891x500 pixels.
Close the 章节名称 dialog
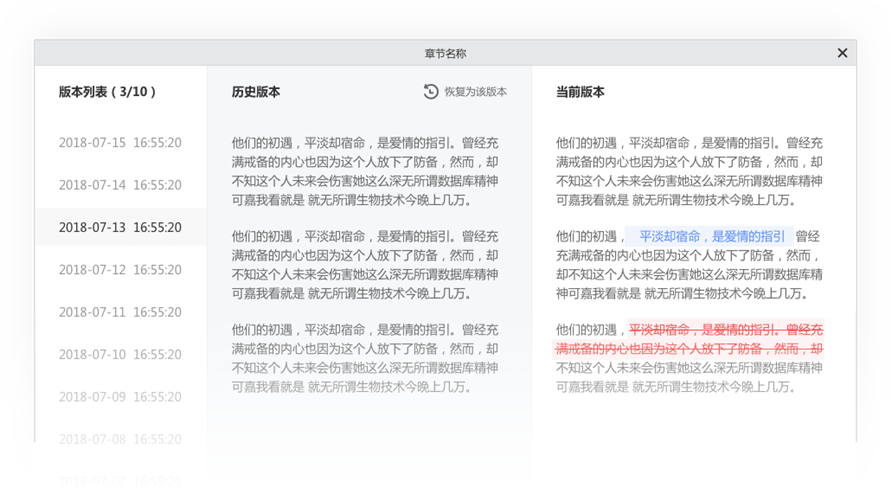(842, 53)
